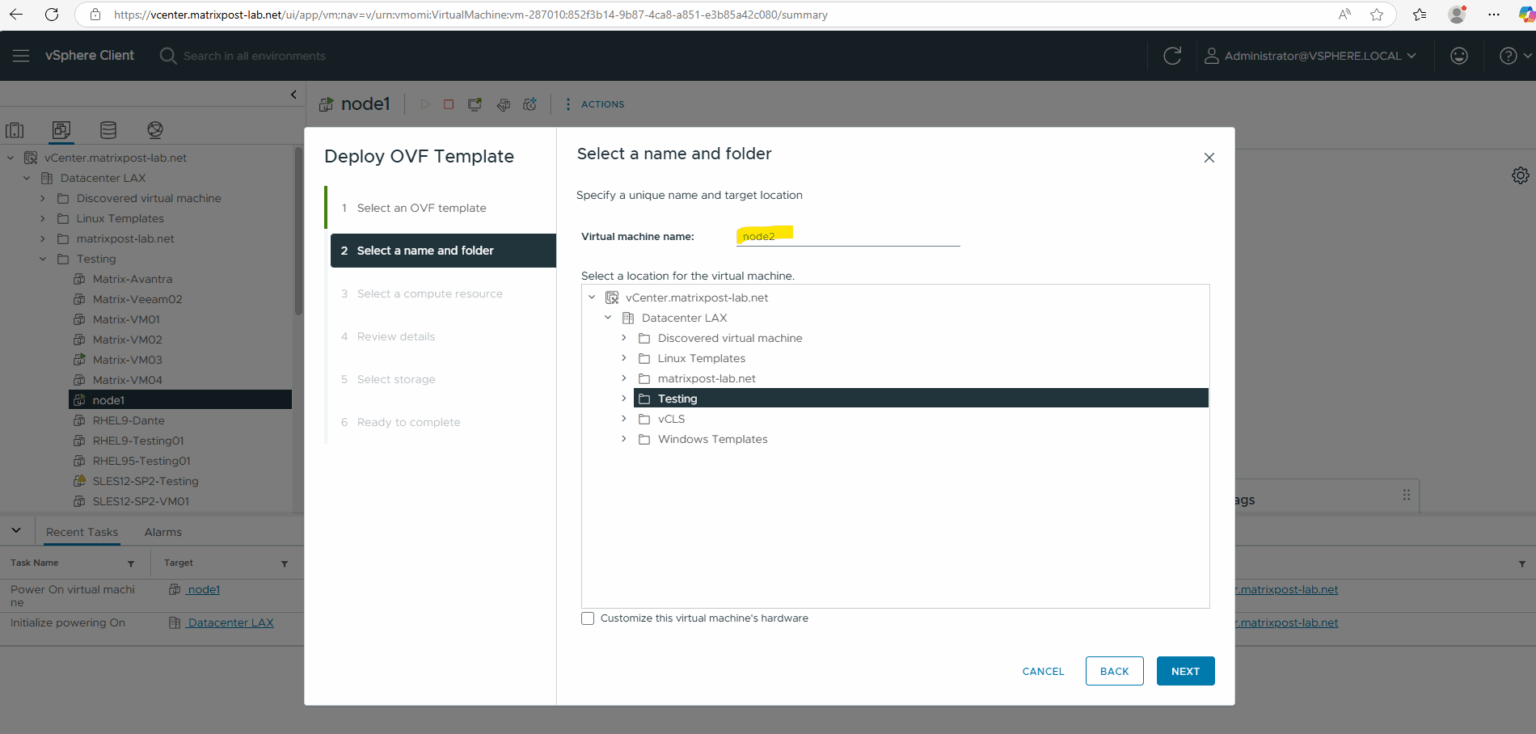1536x734 pixels.
Task: Open the help menu question mark icon
Action: (1507, 55)
